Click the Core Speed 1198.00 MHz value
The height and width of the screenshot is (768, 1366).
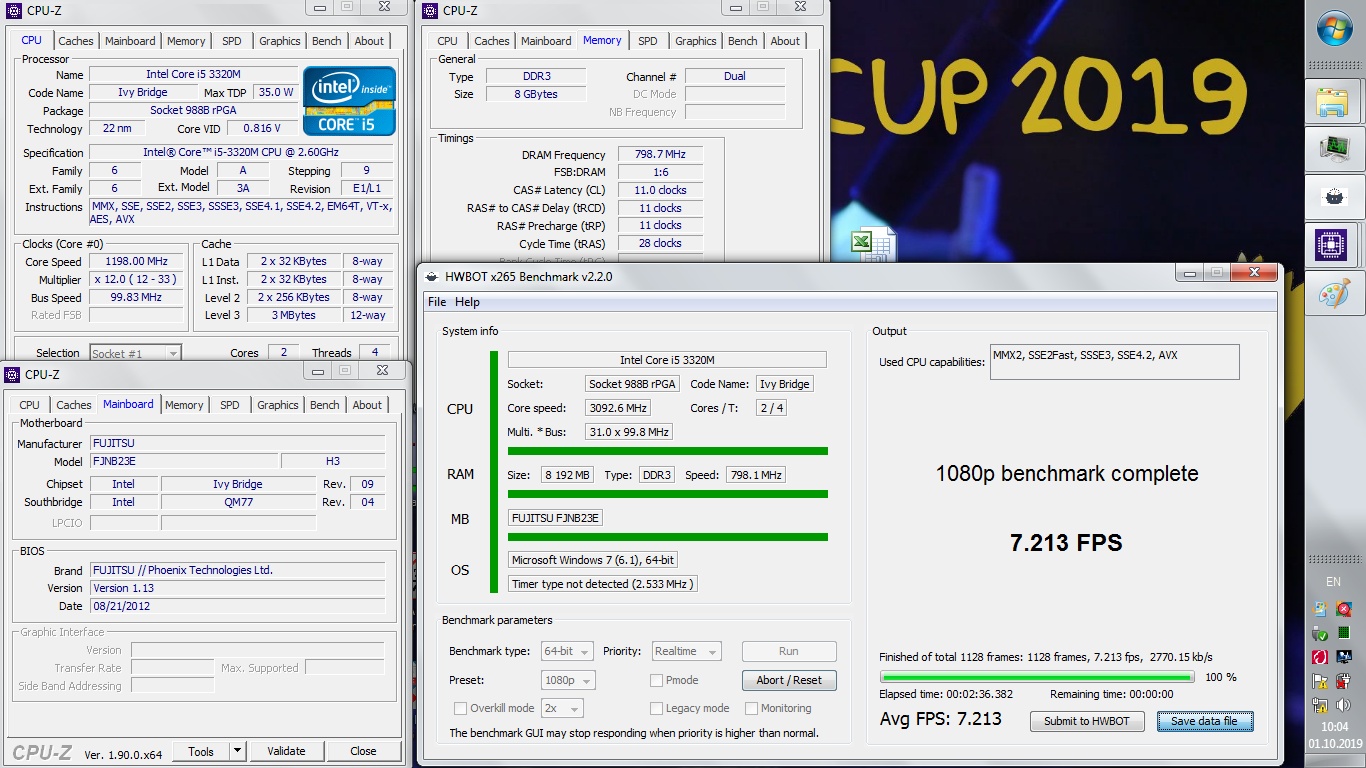click(x=136, y=262)
